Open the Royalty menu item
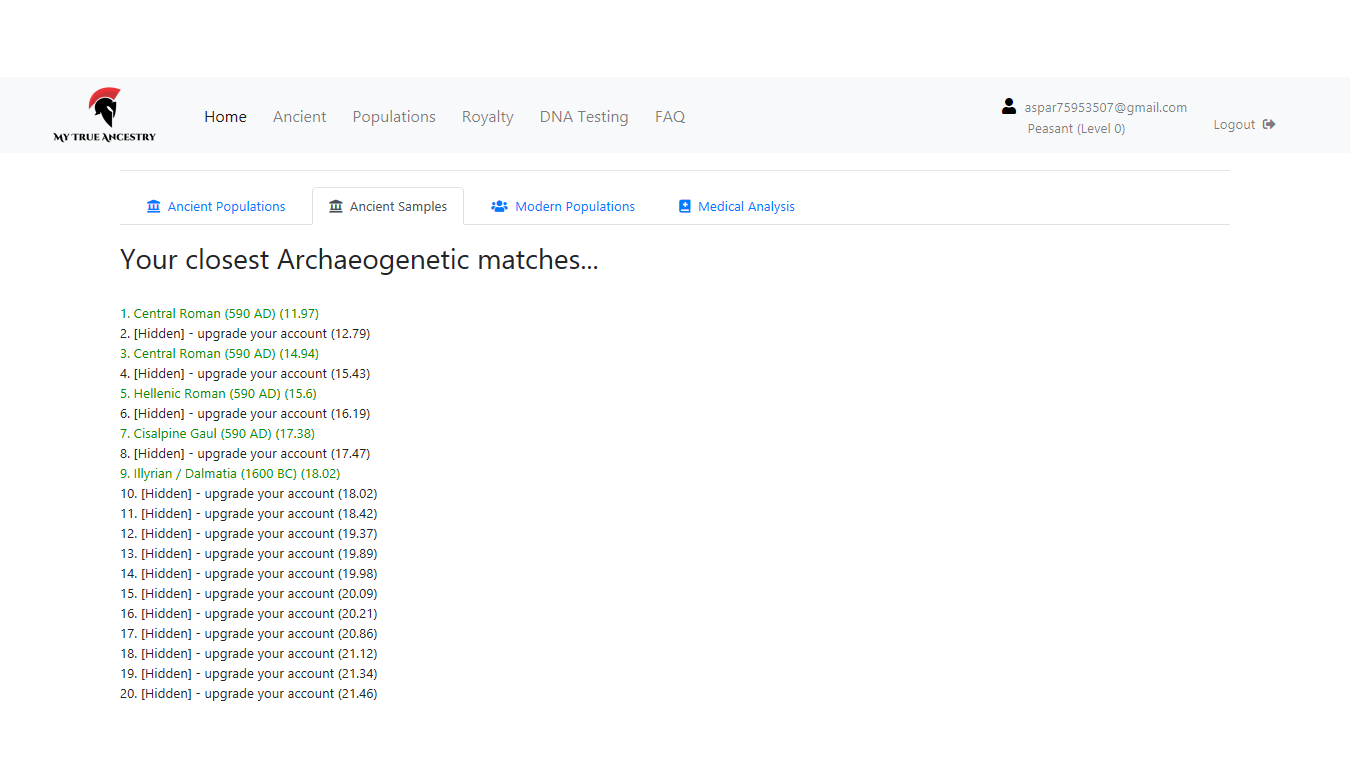 [488, 116]
